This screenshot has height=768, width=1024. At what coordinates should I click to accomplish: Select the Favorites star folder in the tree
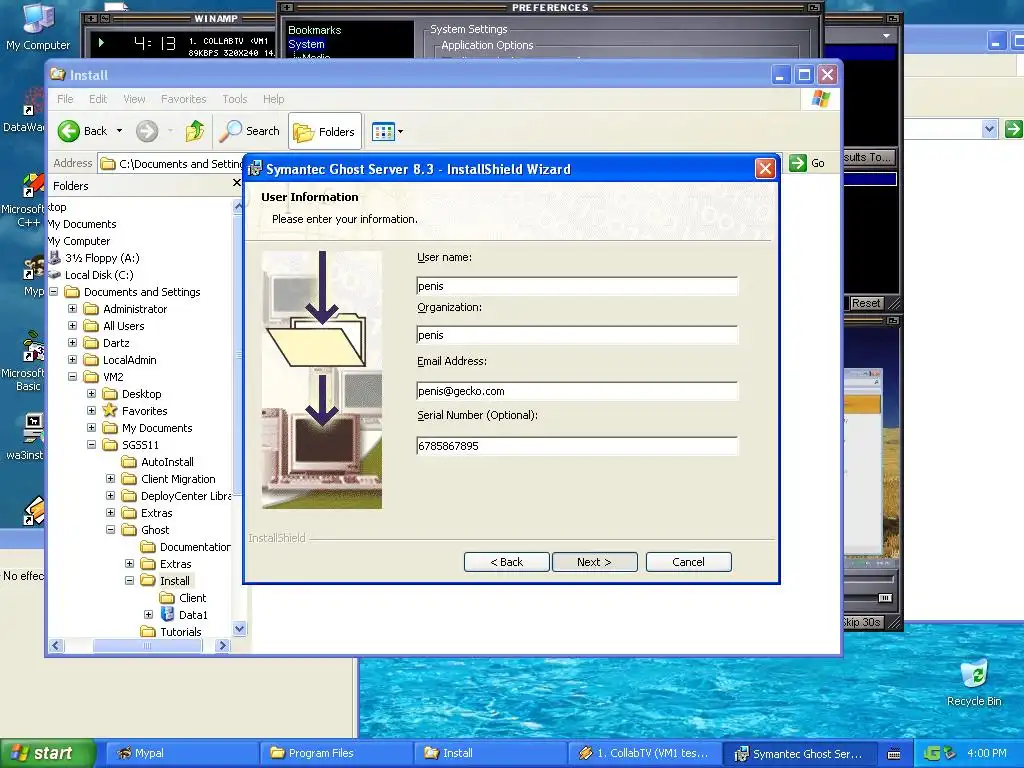click(144, 411)
